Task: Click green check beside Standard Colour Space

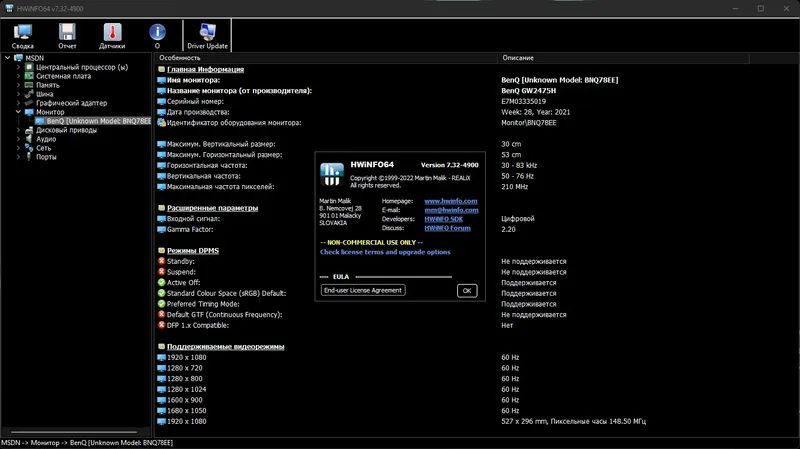Action: (x=161, y=293)
